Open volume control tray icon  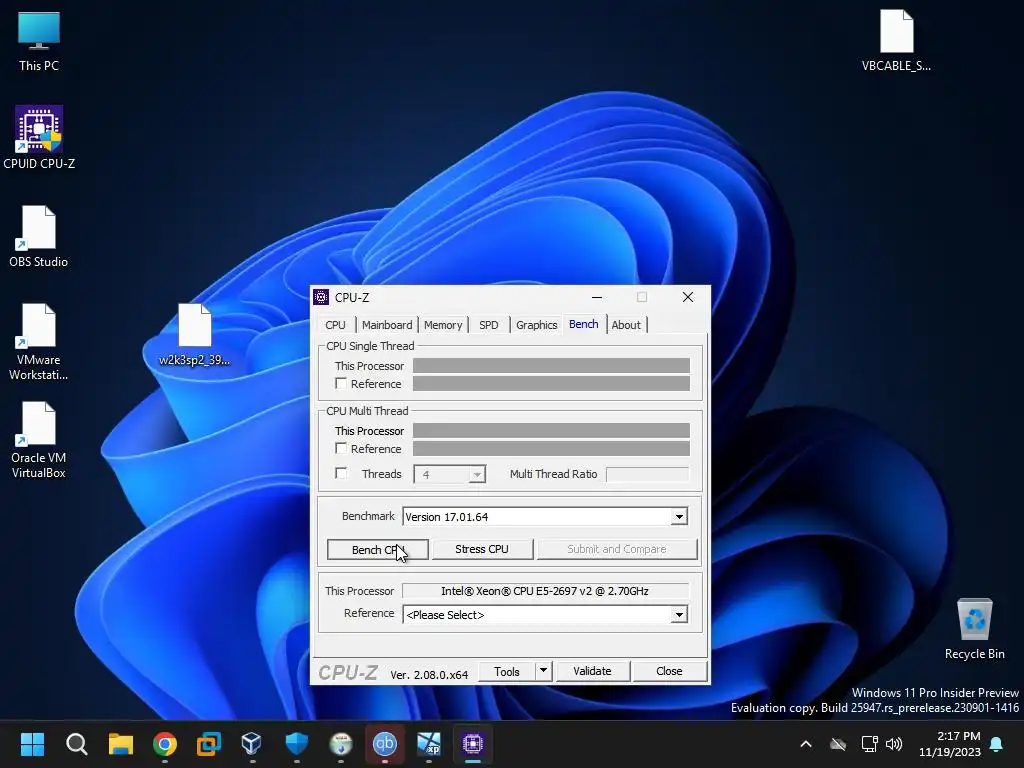coord(893,744)
